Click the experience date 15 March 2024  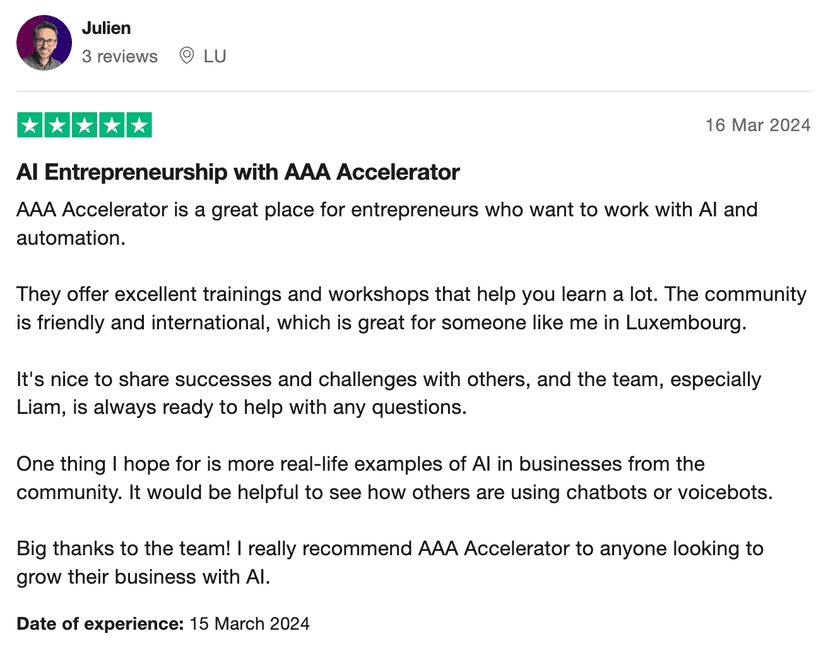250,624
